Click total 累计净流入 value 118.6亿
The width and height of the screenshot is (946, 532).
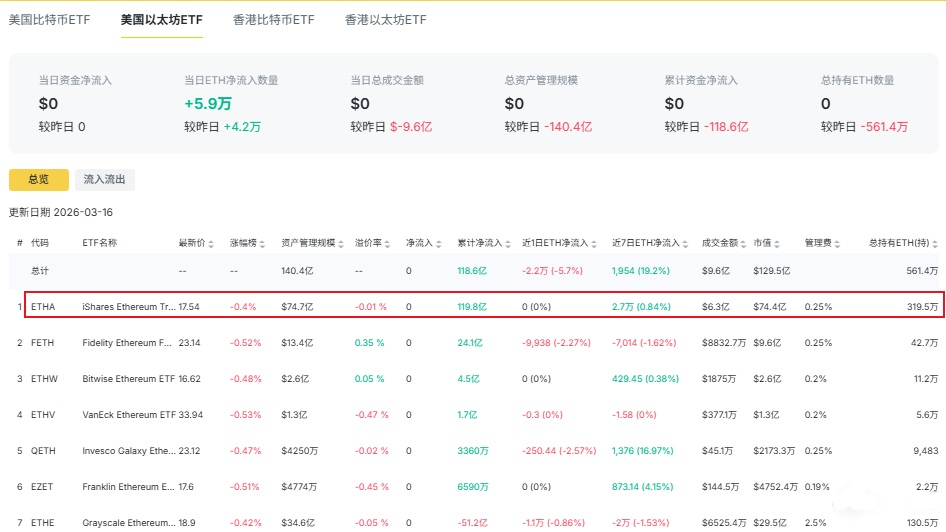[472, 271]
